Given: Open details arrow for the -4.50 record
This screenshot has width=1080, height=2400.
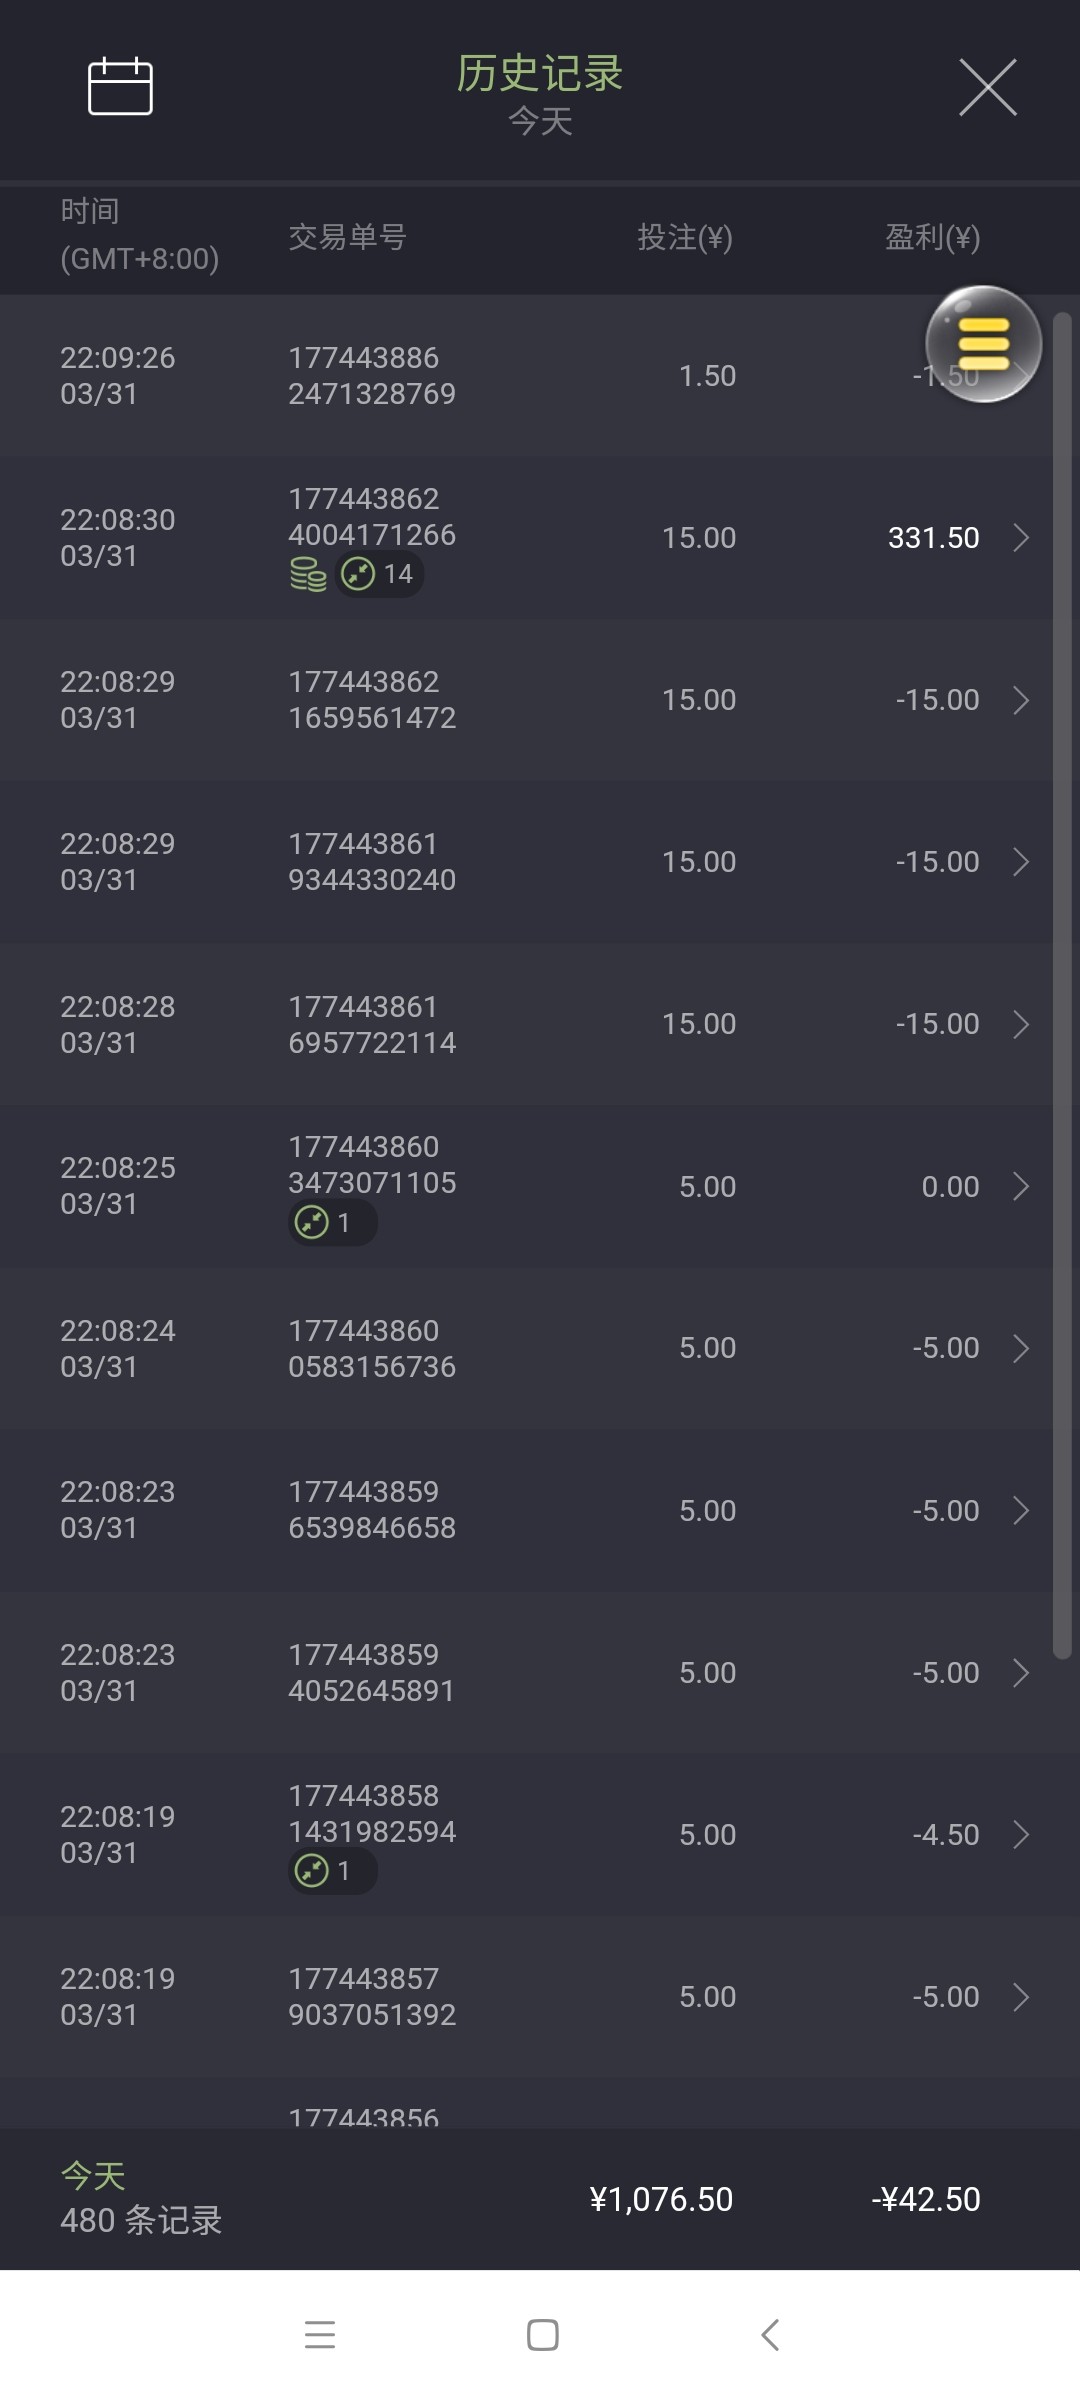Looking at the screenshot, I should coord(1021,1834).
